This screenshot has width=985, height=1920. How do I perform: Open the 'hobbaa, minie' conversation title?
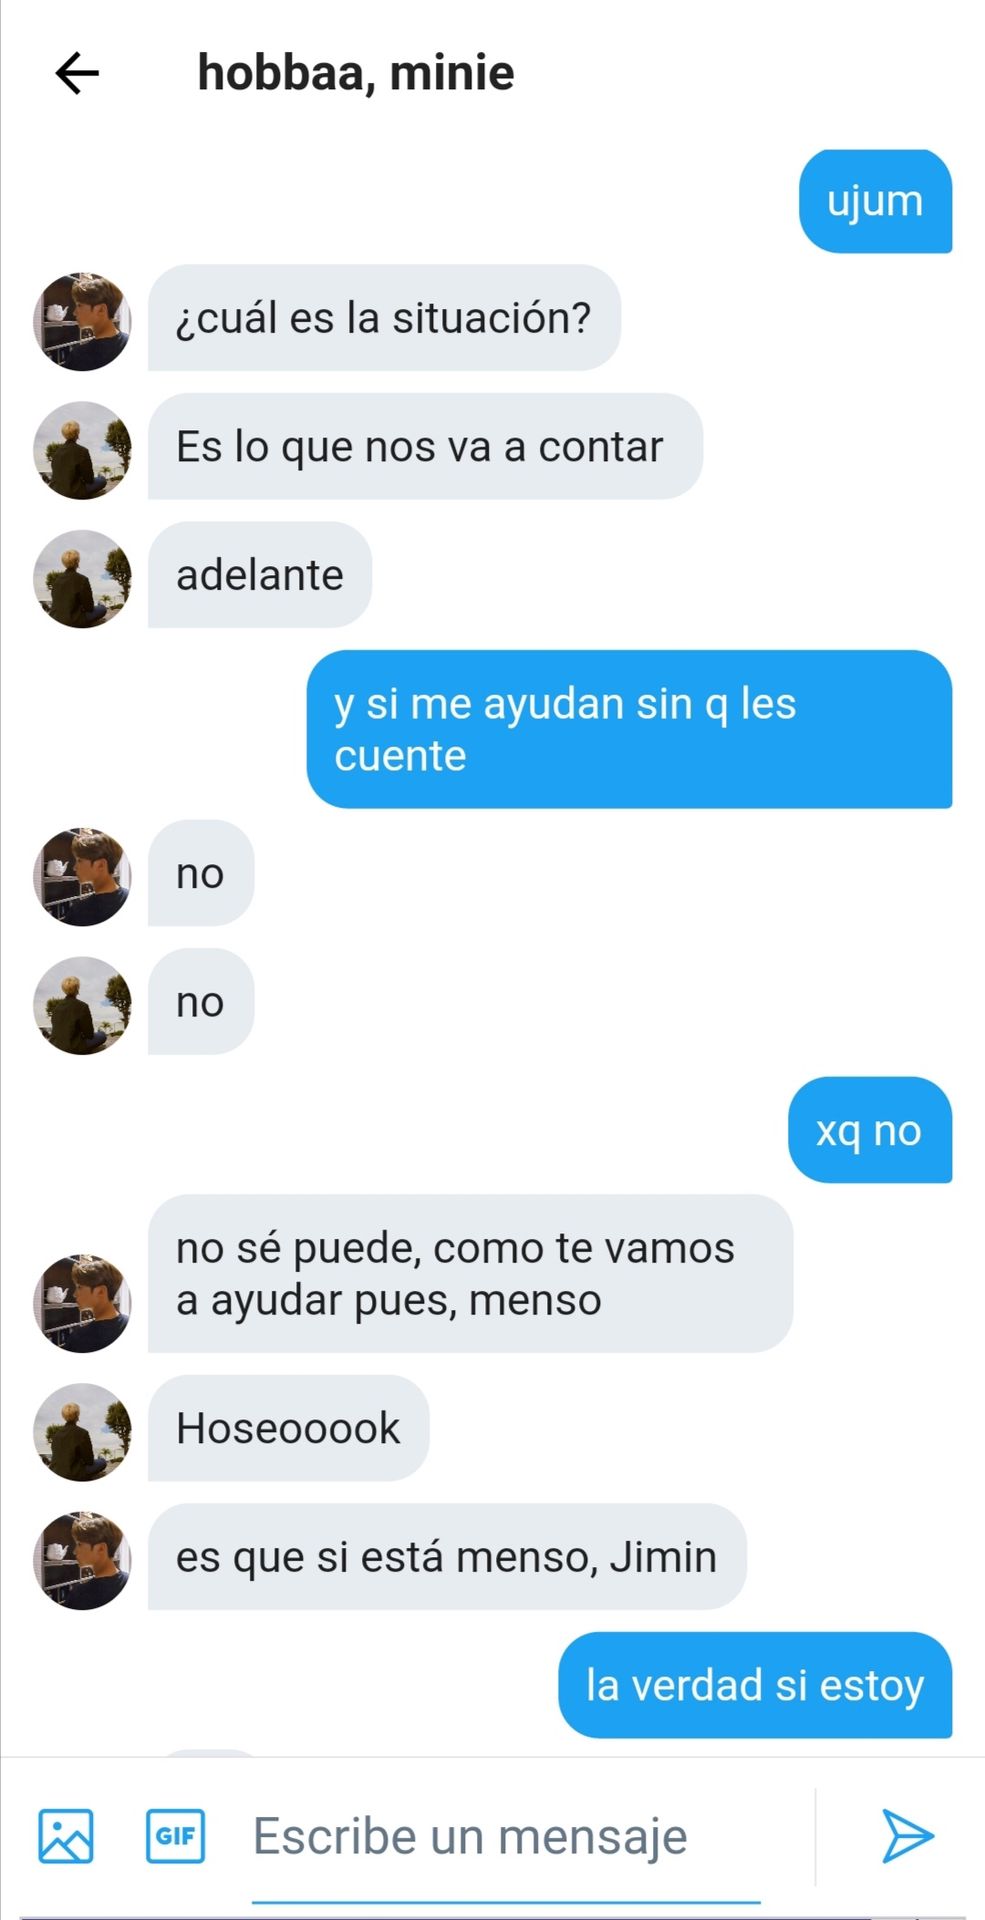click(356, 73)
